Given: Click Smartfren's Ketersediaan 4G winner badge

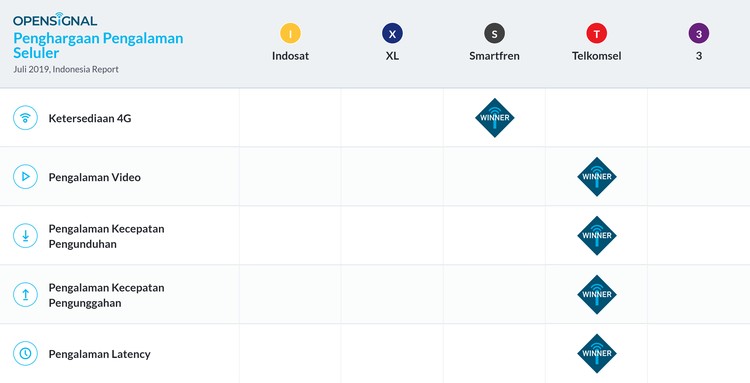Looking at the screenshot, I should pos(495,118).
